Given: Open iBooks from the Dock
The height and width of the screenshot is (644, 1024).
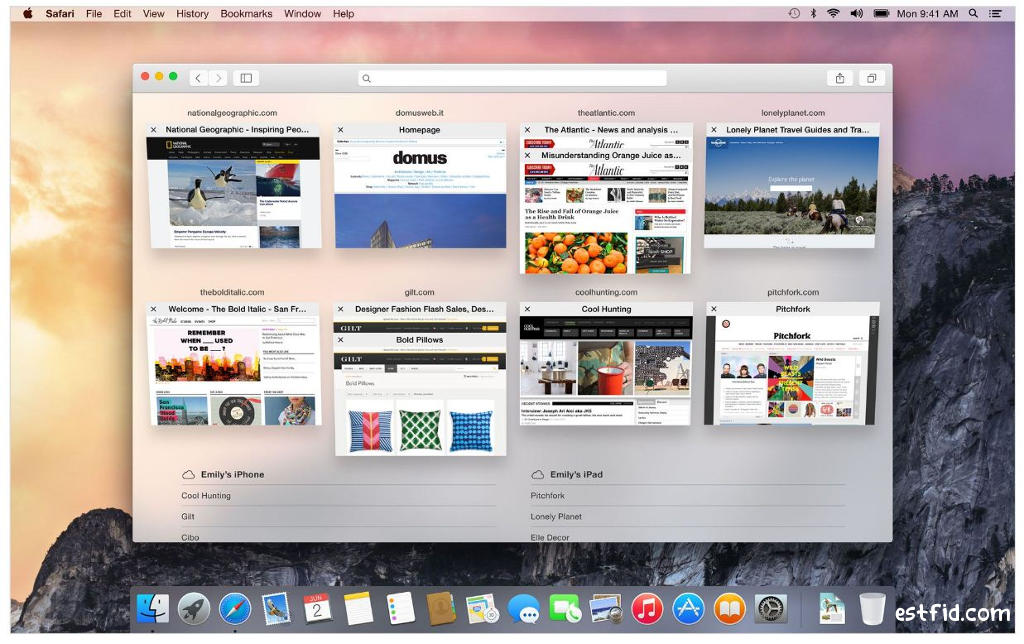Looking at the screenshot, I should coord(729,609).
